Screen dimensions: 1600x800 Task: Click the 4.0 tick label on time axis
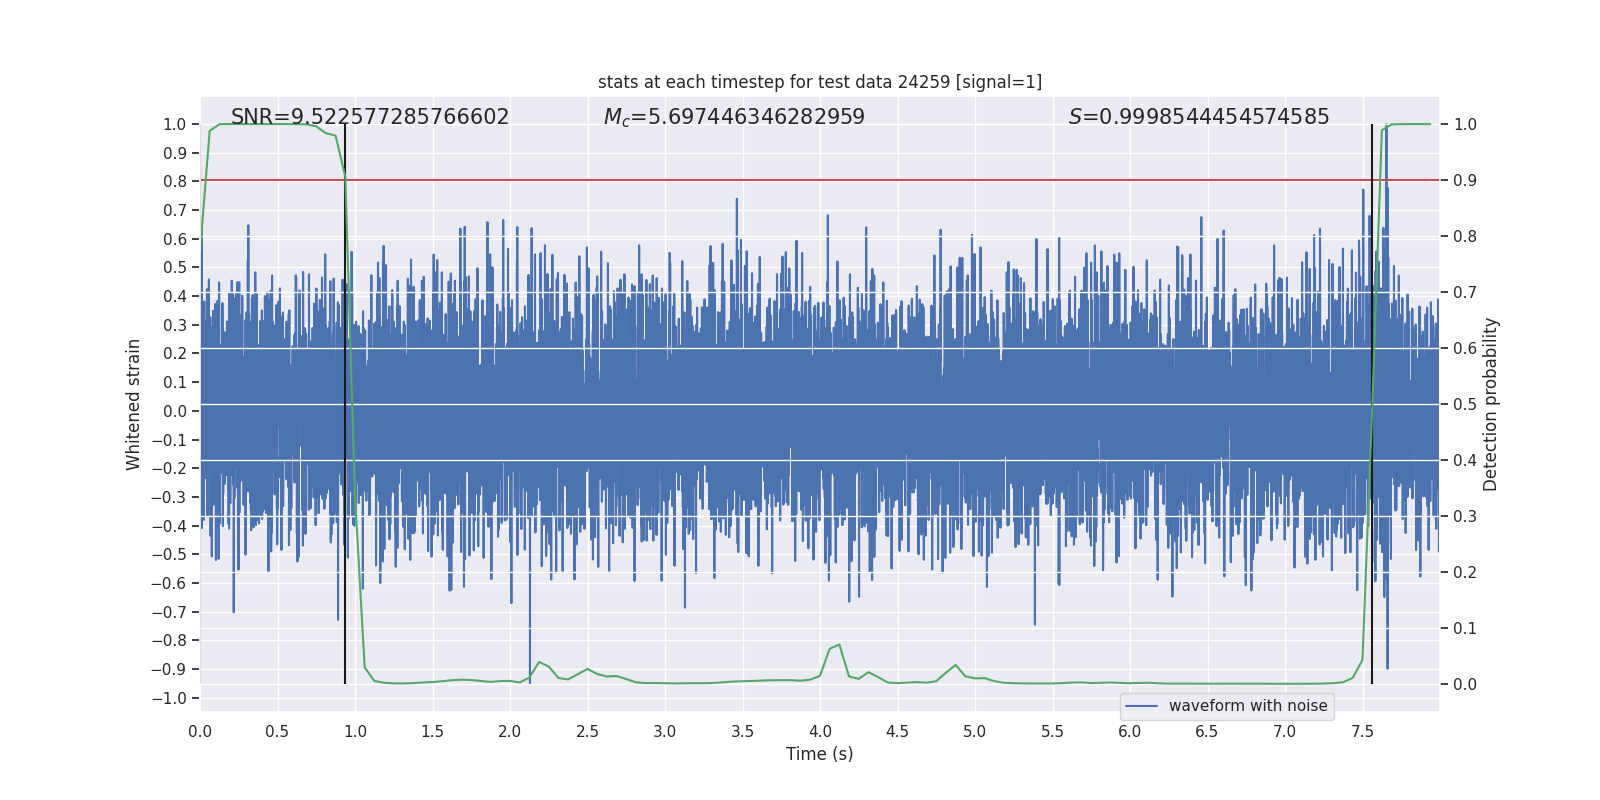[819, 731]
